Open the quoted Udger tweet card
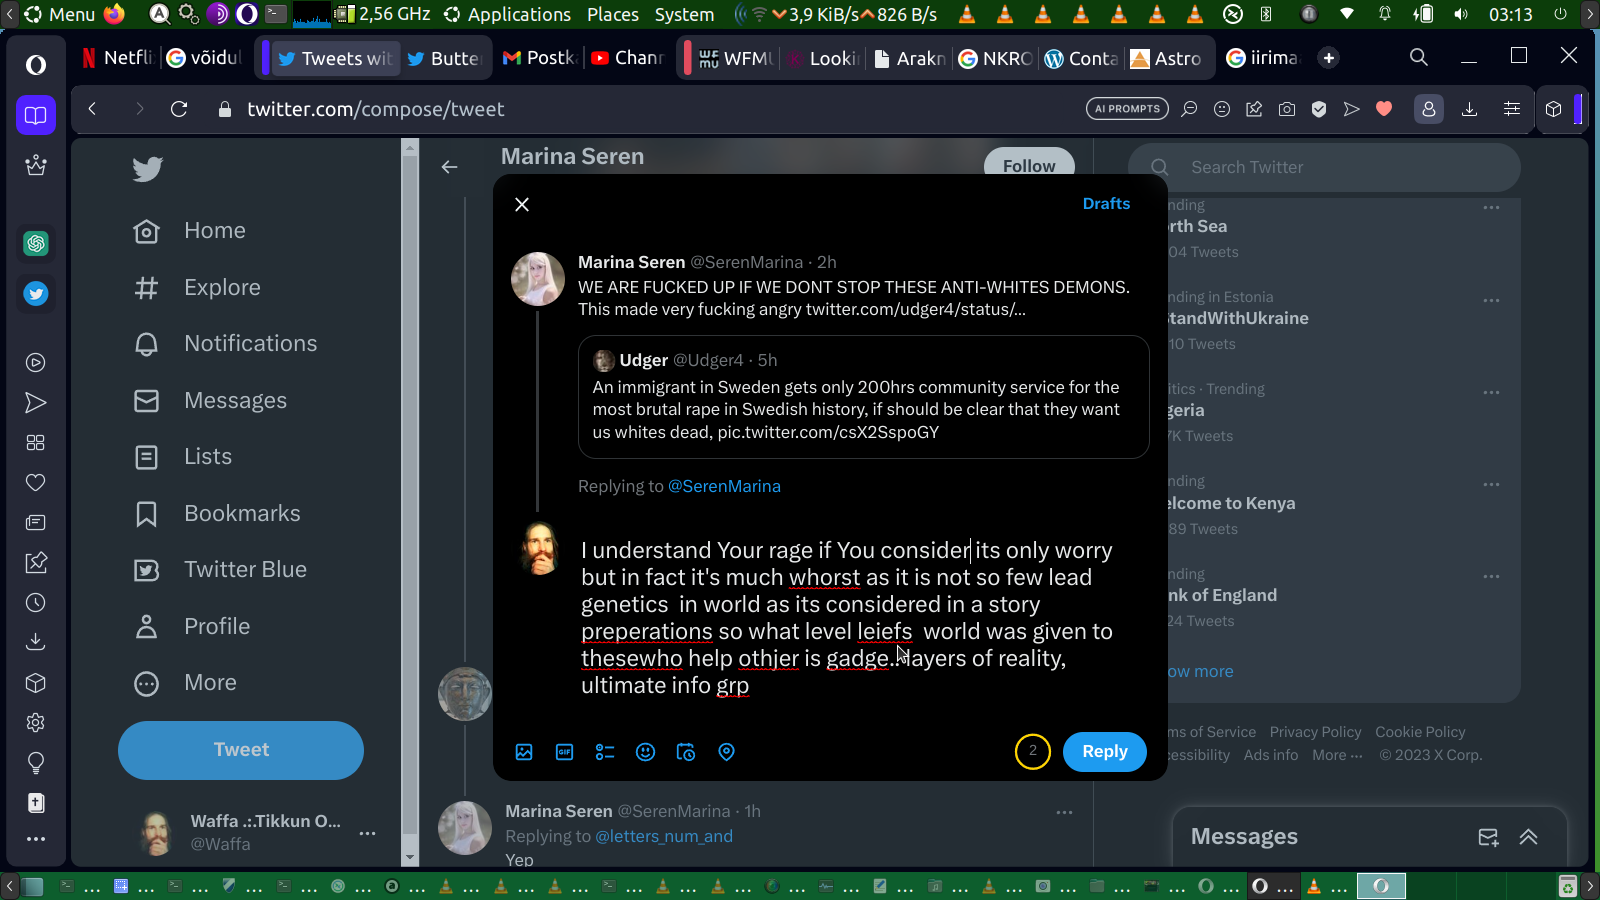The height and width of the screenshot is (900, 1600). coord(864,397)
